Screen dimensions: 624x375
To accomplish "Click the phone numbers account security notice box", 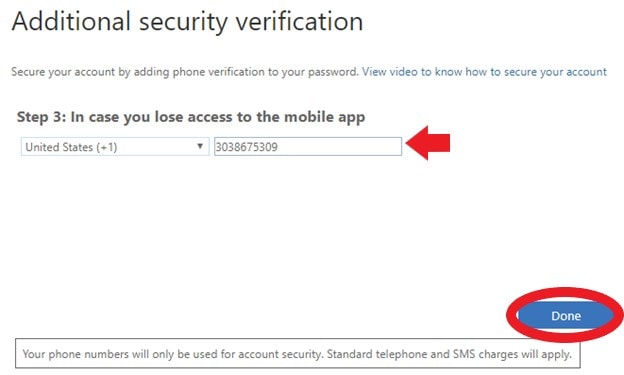I will pyautogui.click(x=298, y=354).
